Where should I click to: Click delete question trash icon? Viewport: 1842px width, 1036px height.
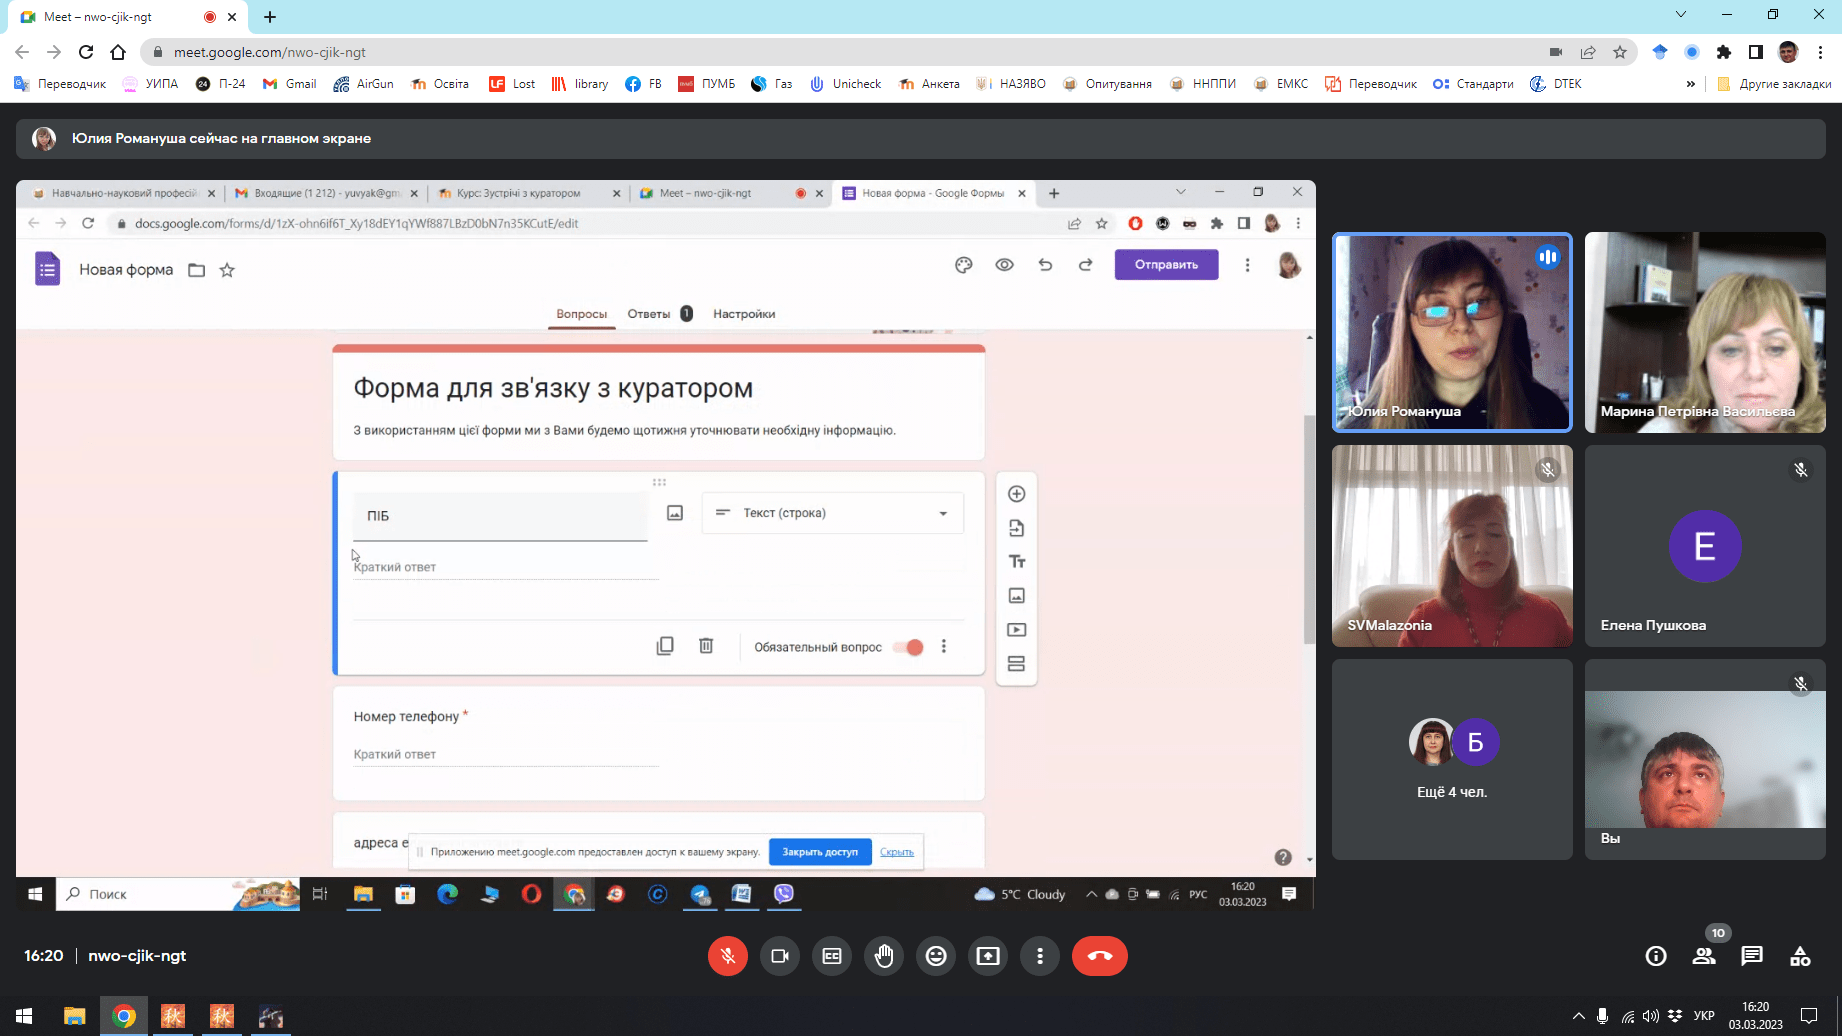[x=706, y=646]
